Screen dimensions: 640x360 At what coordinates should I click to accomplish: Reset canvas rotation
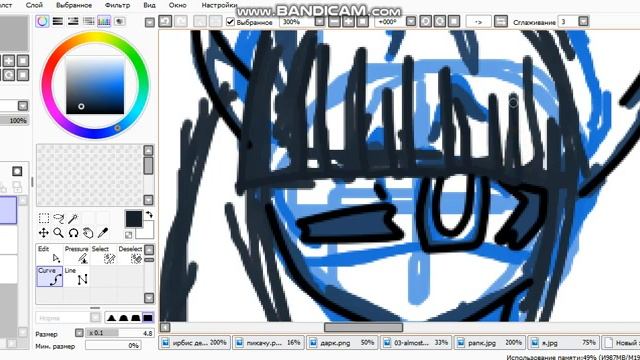click(454, 21)
